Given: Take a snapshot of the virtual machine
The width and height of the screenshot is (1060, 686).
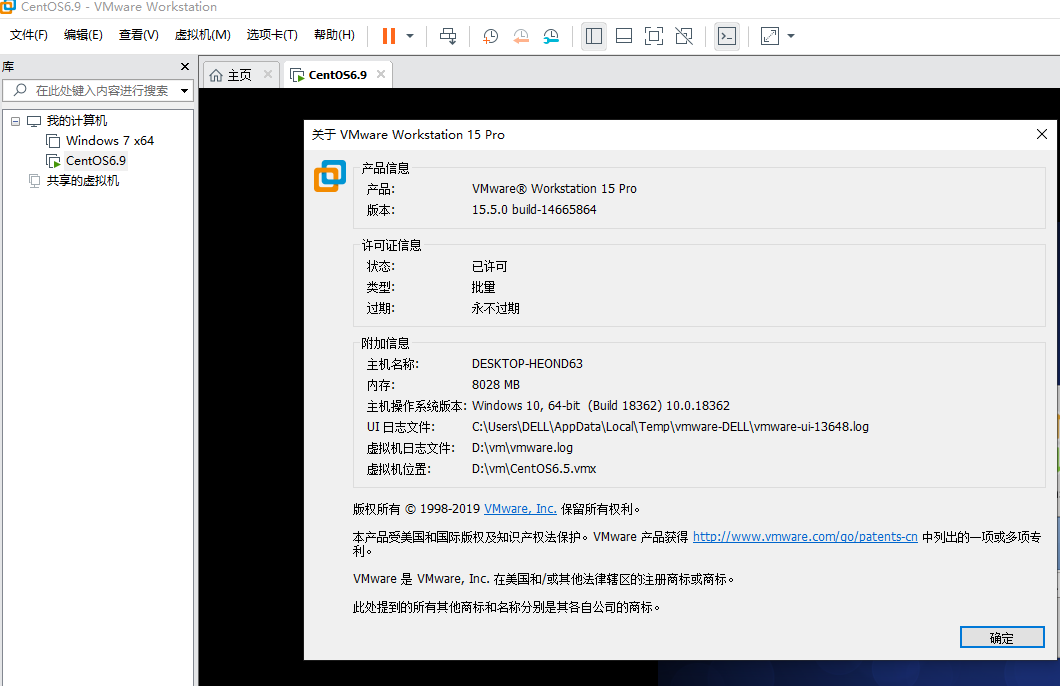Looking at the screenshot, I should pos(490,36).
